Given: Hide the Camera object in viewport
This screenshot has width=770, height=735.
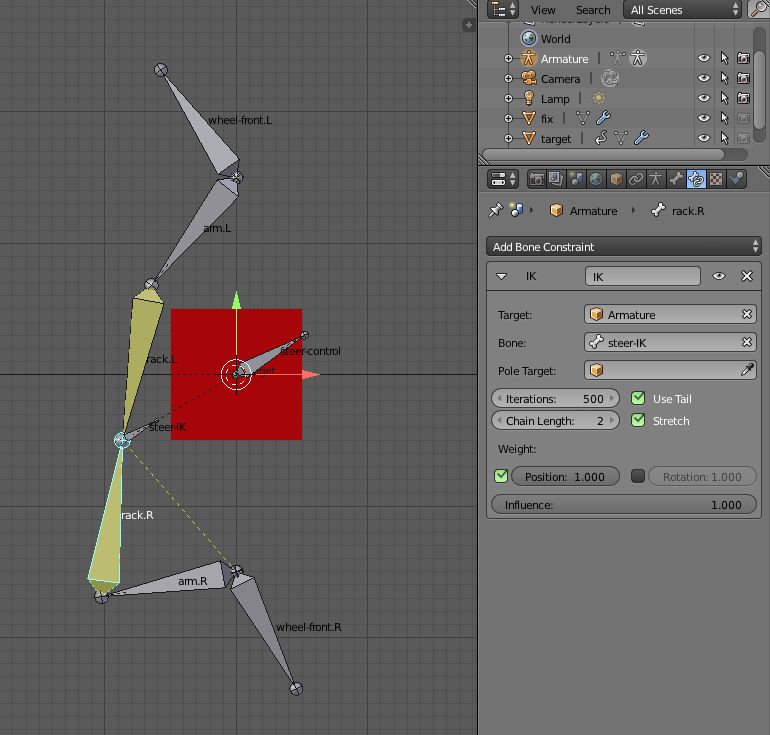Looking at the screenshot, I should pyautogui.click(x=704, y=79).
